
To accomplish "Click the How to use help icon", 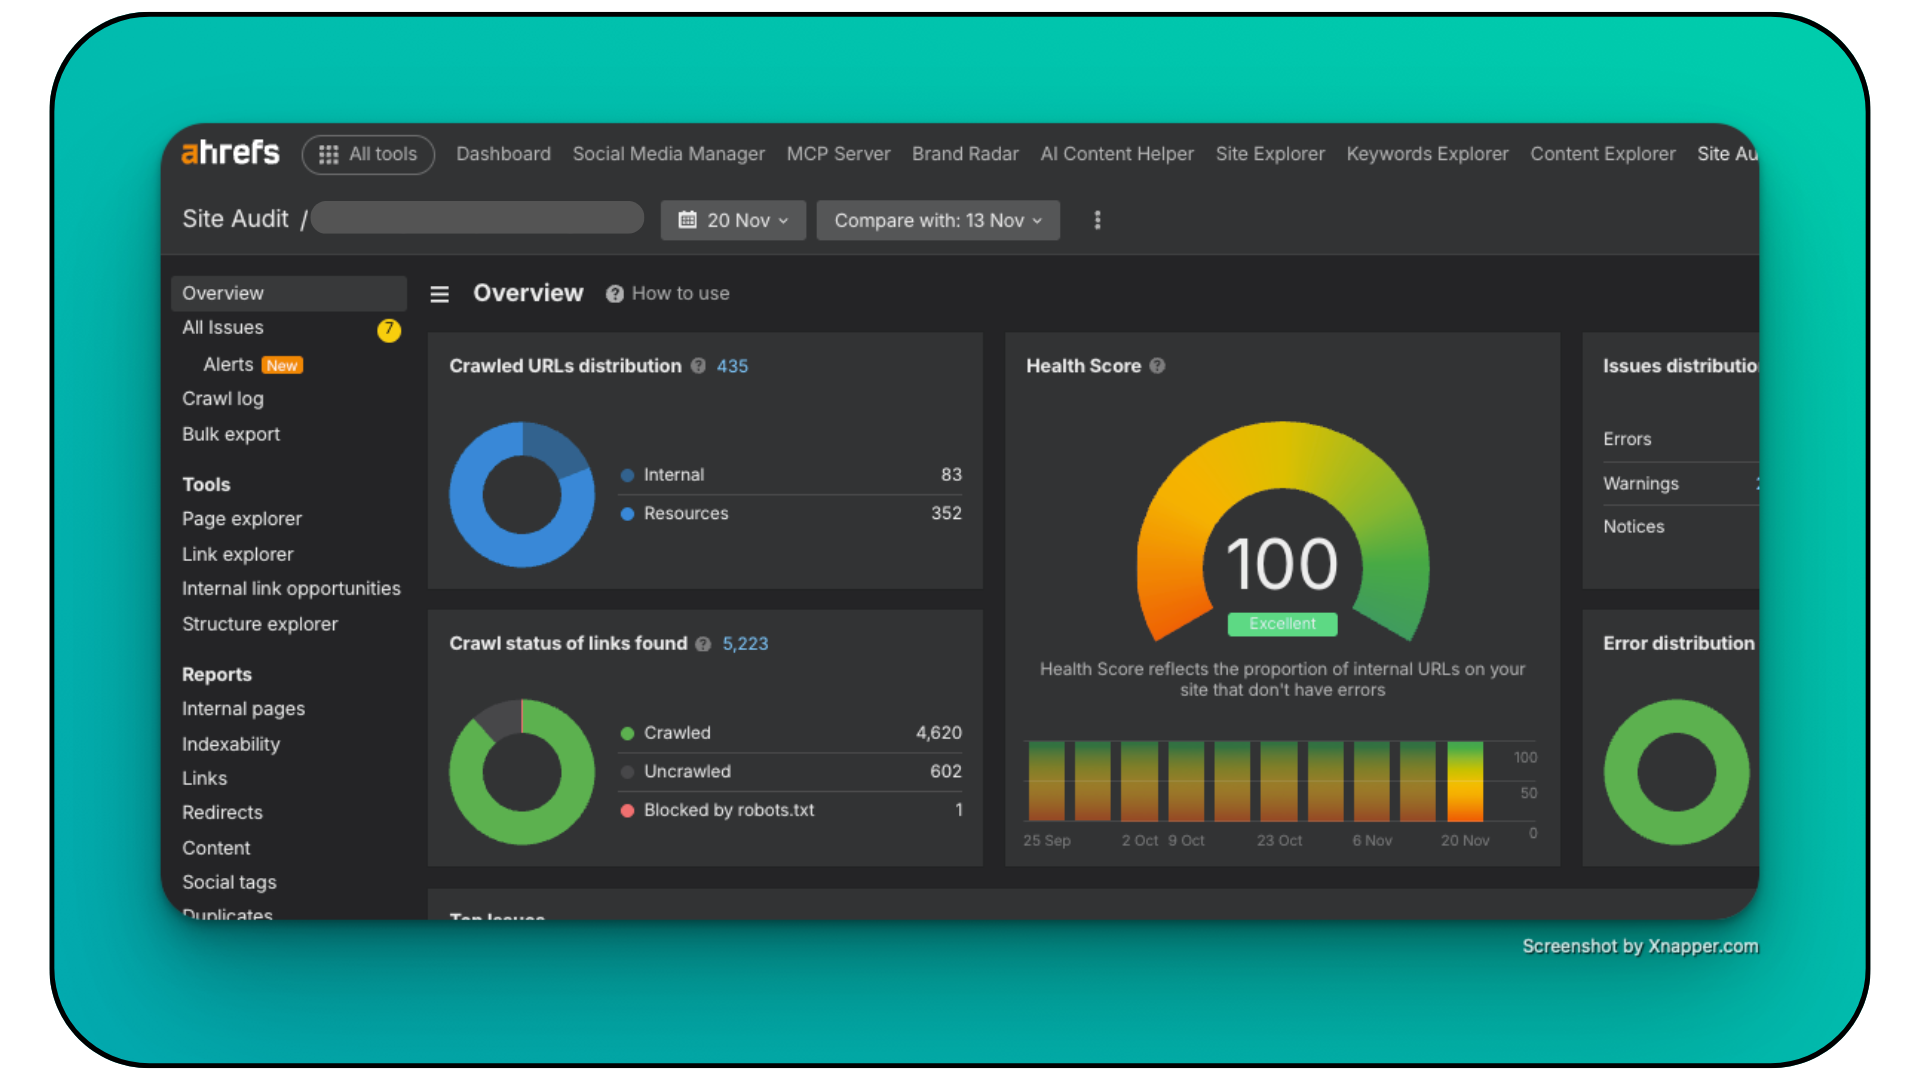I will click(x=614, y=294).
